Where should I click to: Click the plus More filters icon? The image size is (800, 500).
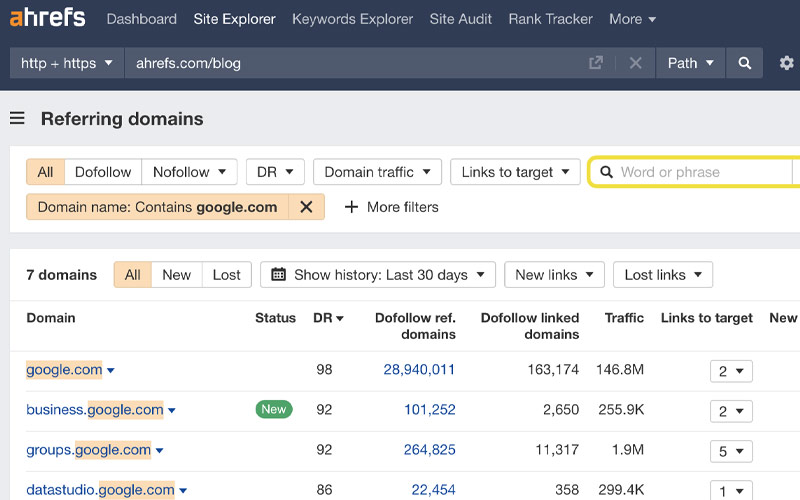click(x=351, y=207)
